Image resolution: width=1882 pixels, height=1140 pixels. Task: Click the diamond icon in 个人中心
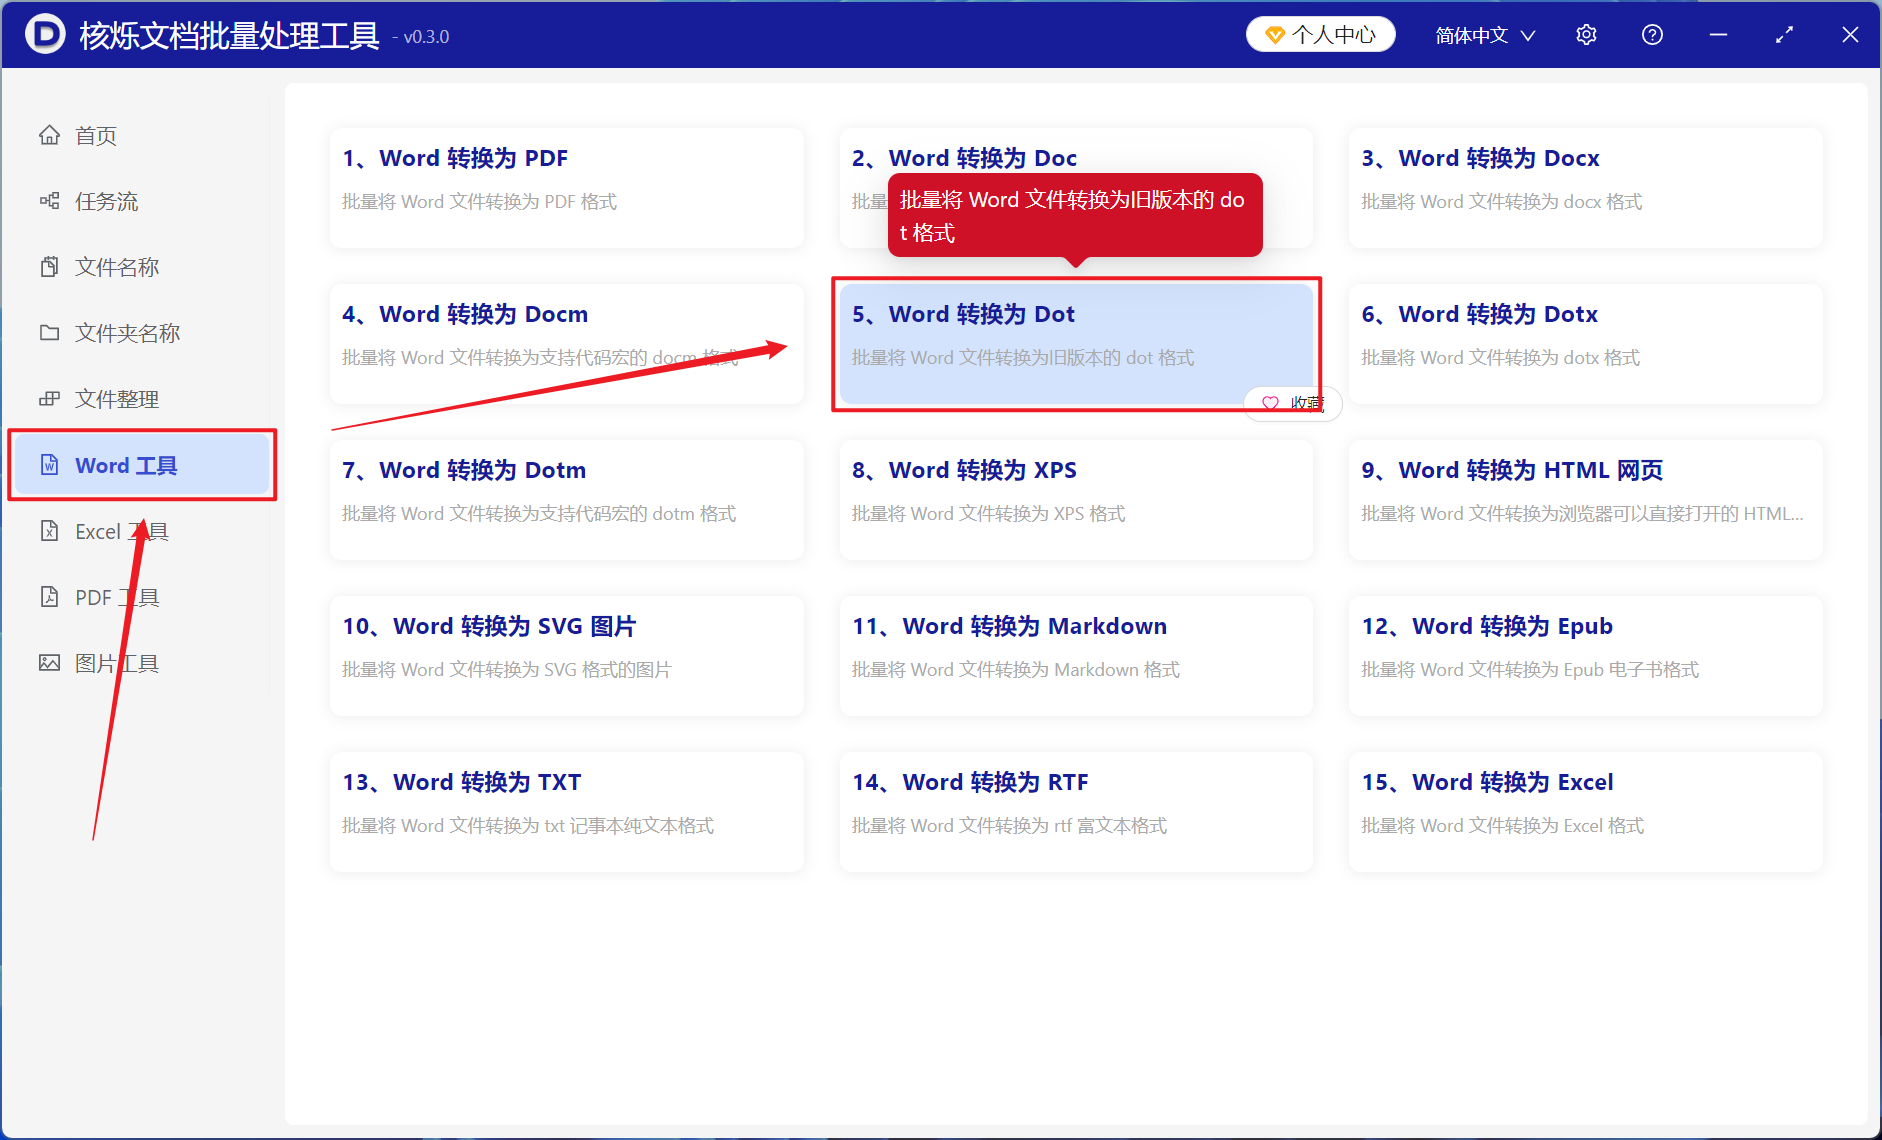pyautogui.click(x=1275, y=35)
